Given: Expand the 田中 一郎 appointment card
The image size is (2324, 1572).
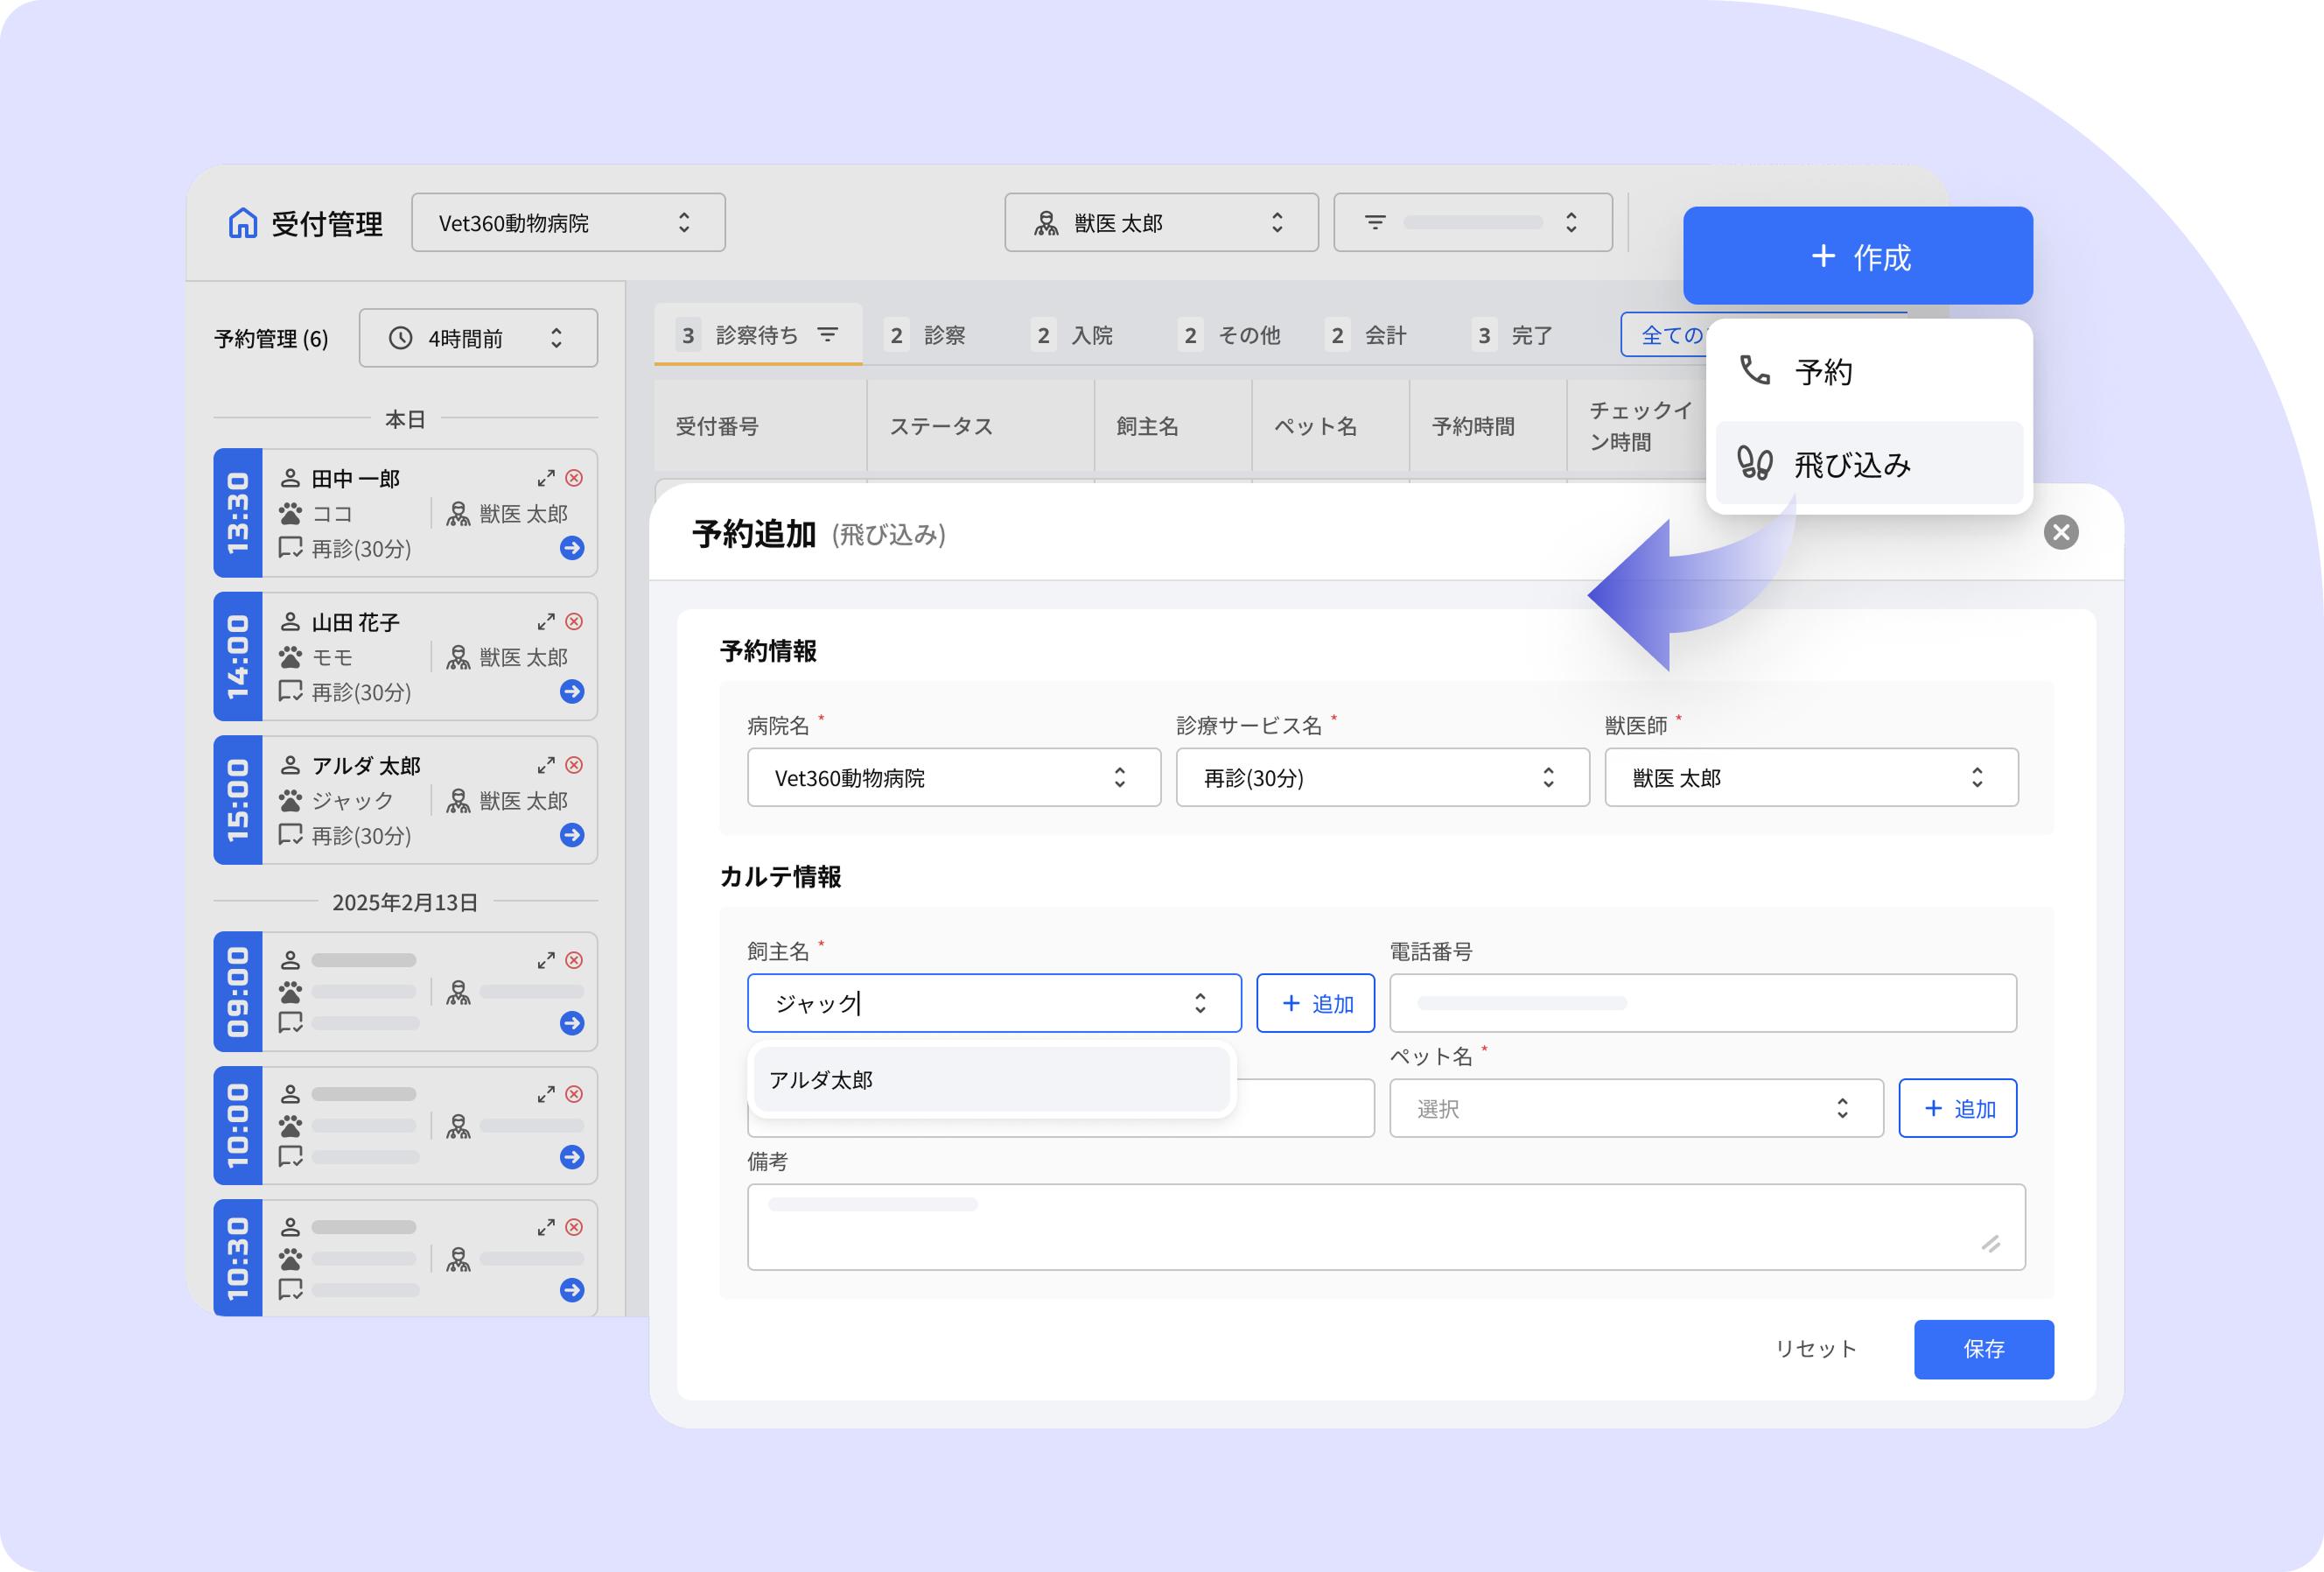Looking at the screenshot, I should coord(546,478).
